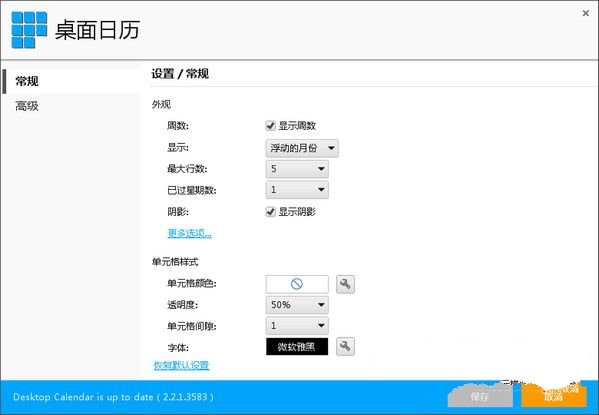Screen dimensions: 599x415
Task: Click the wrench icon beside cell color
Action: pos(345,284)
